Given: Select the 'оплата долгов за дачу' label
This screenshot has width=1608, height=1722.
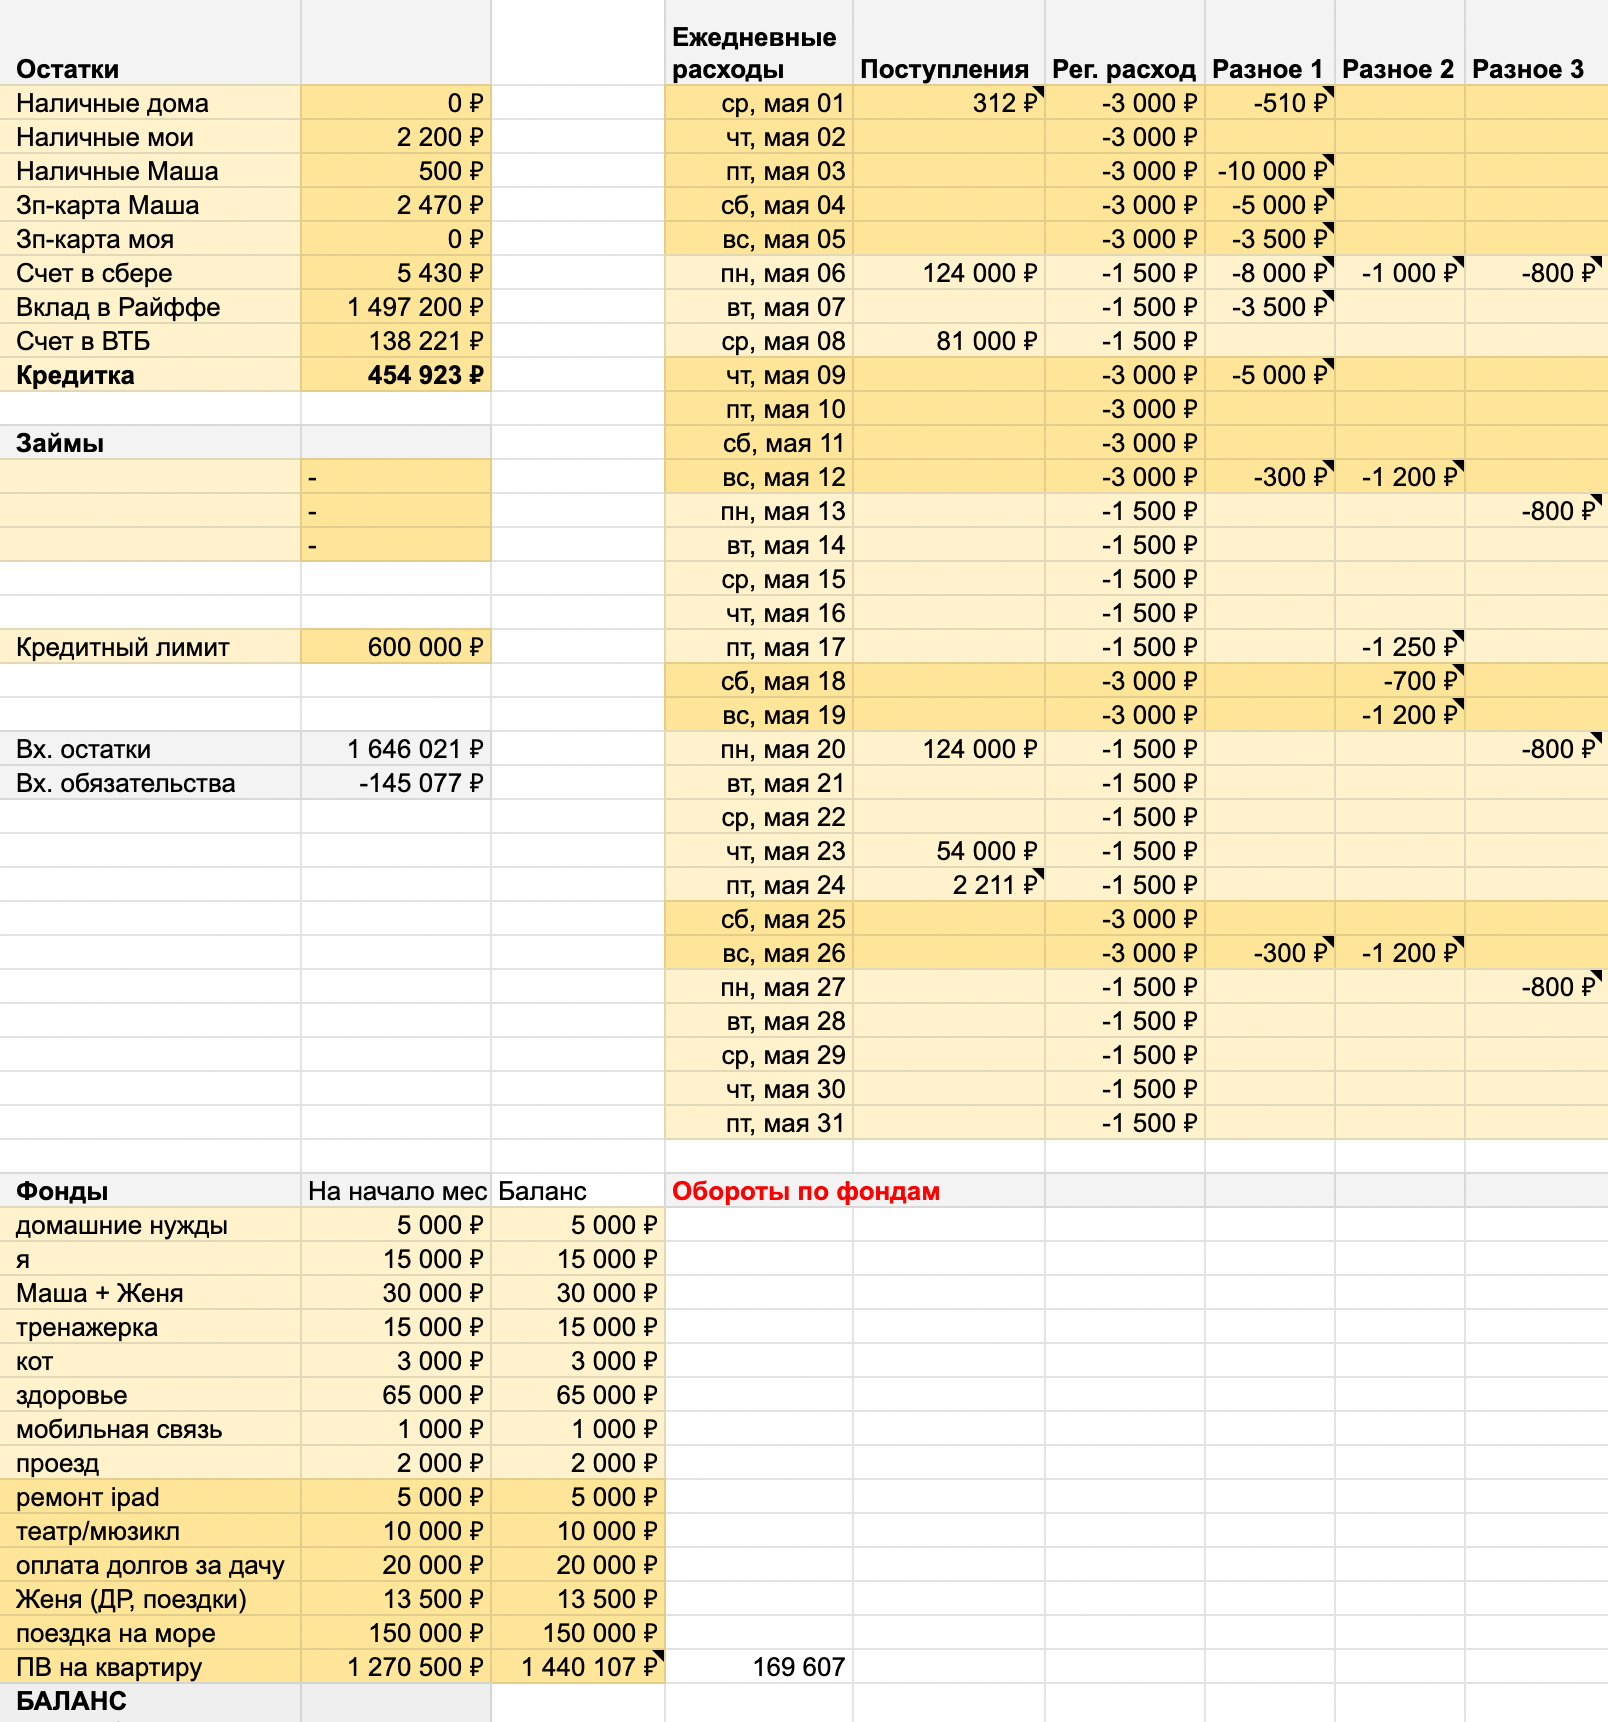Looking at the screenshot, I should point(150,1565).
